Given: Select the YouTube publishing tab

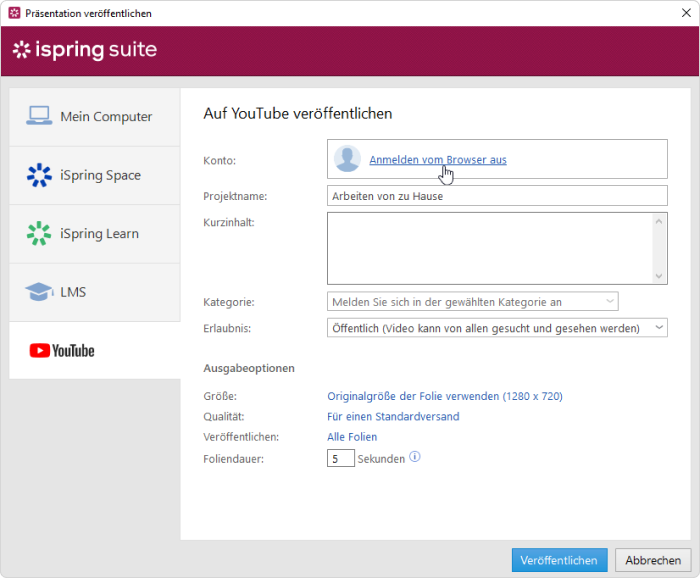Looking at the screenshot, I should point(95,351).
